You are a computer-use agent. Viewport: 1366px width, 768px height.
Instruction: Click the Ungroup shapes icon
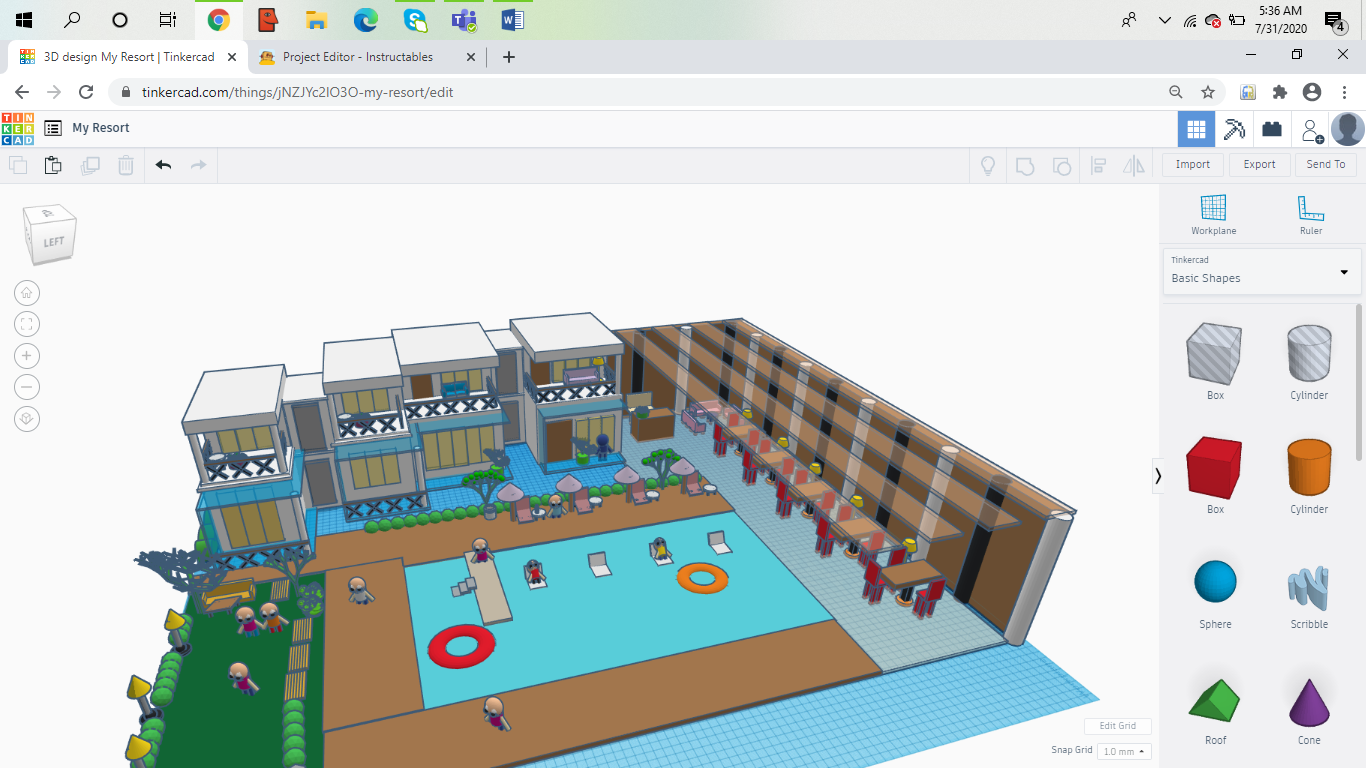pyautogui.click(x=1061, y=165)
